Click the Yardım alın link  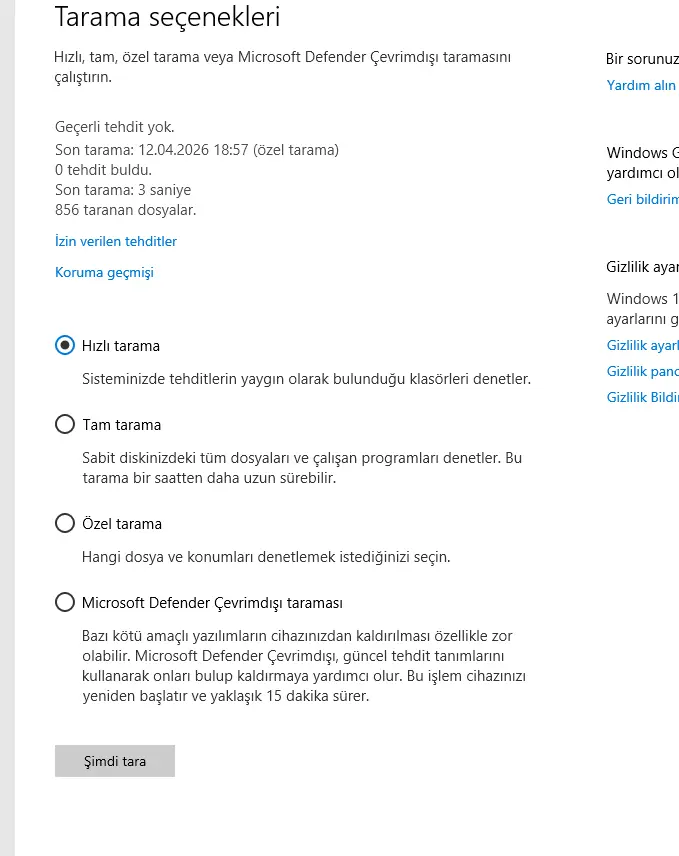click(642, 85)
